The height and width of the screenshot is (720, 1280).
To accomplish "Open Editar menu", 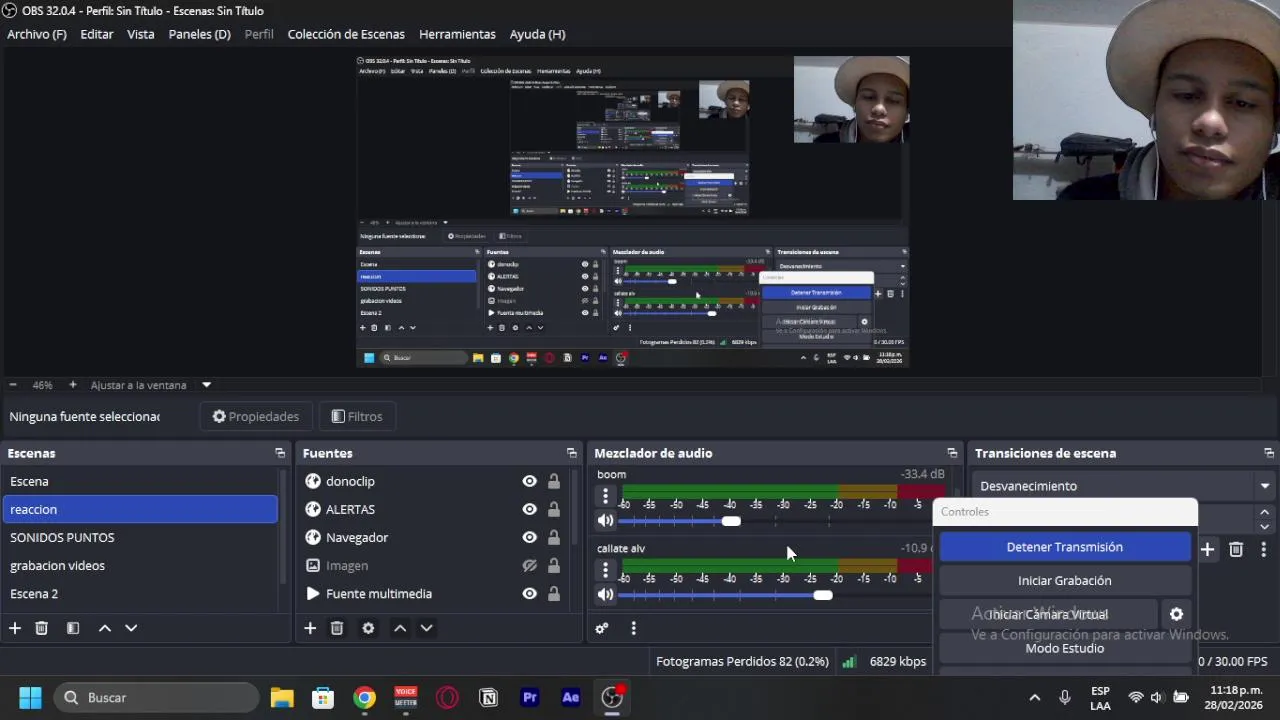I will 97,34.
